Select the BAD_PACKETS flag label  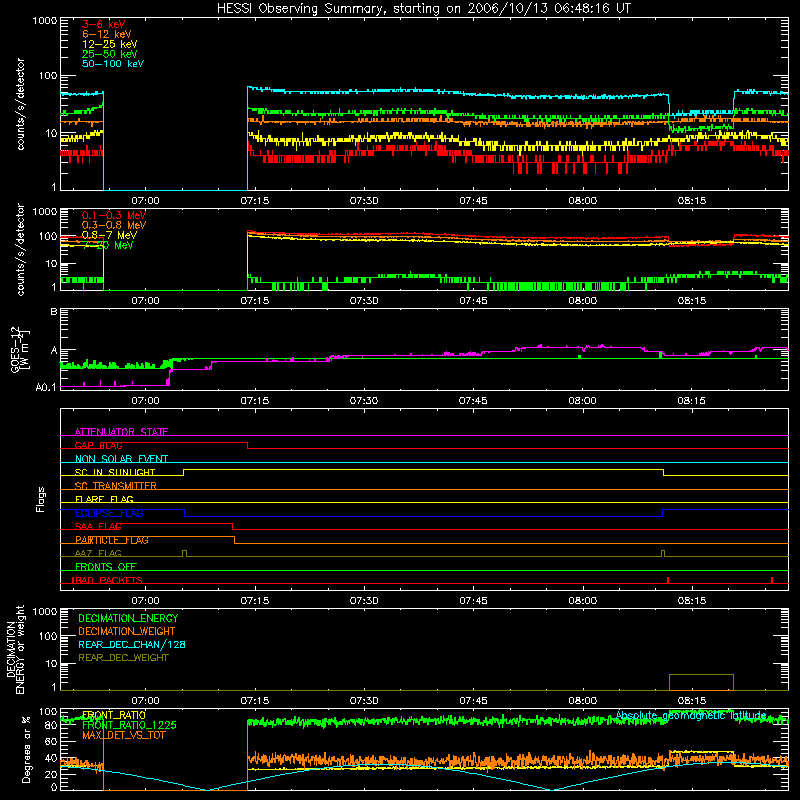107,580
